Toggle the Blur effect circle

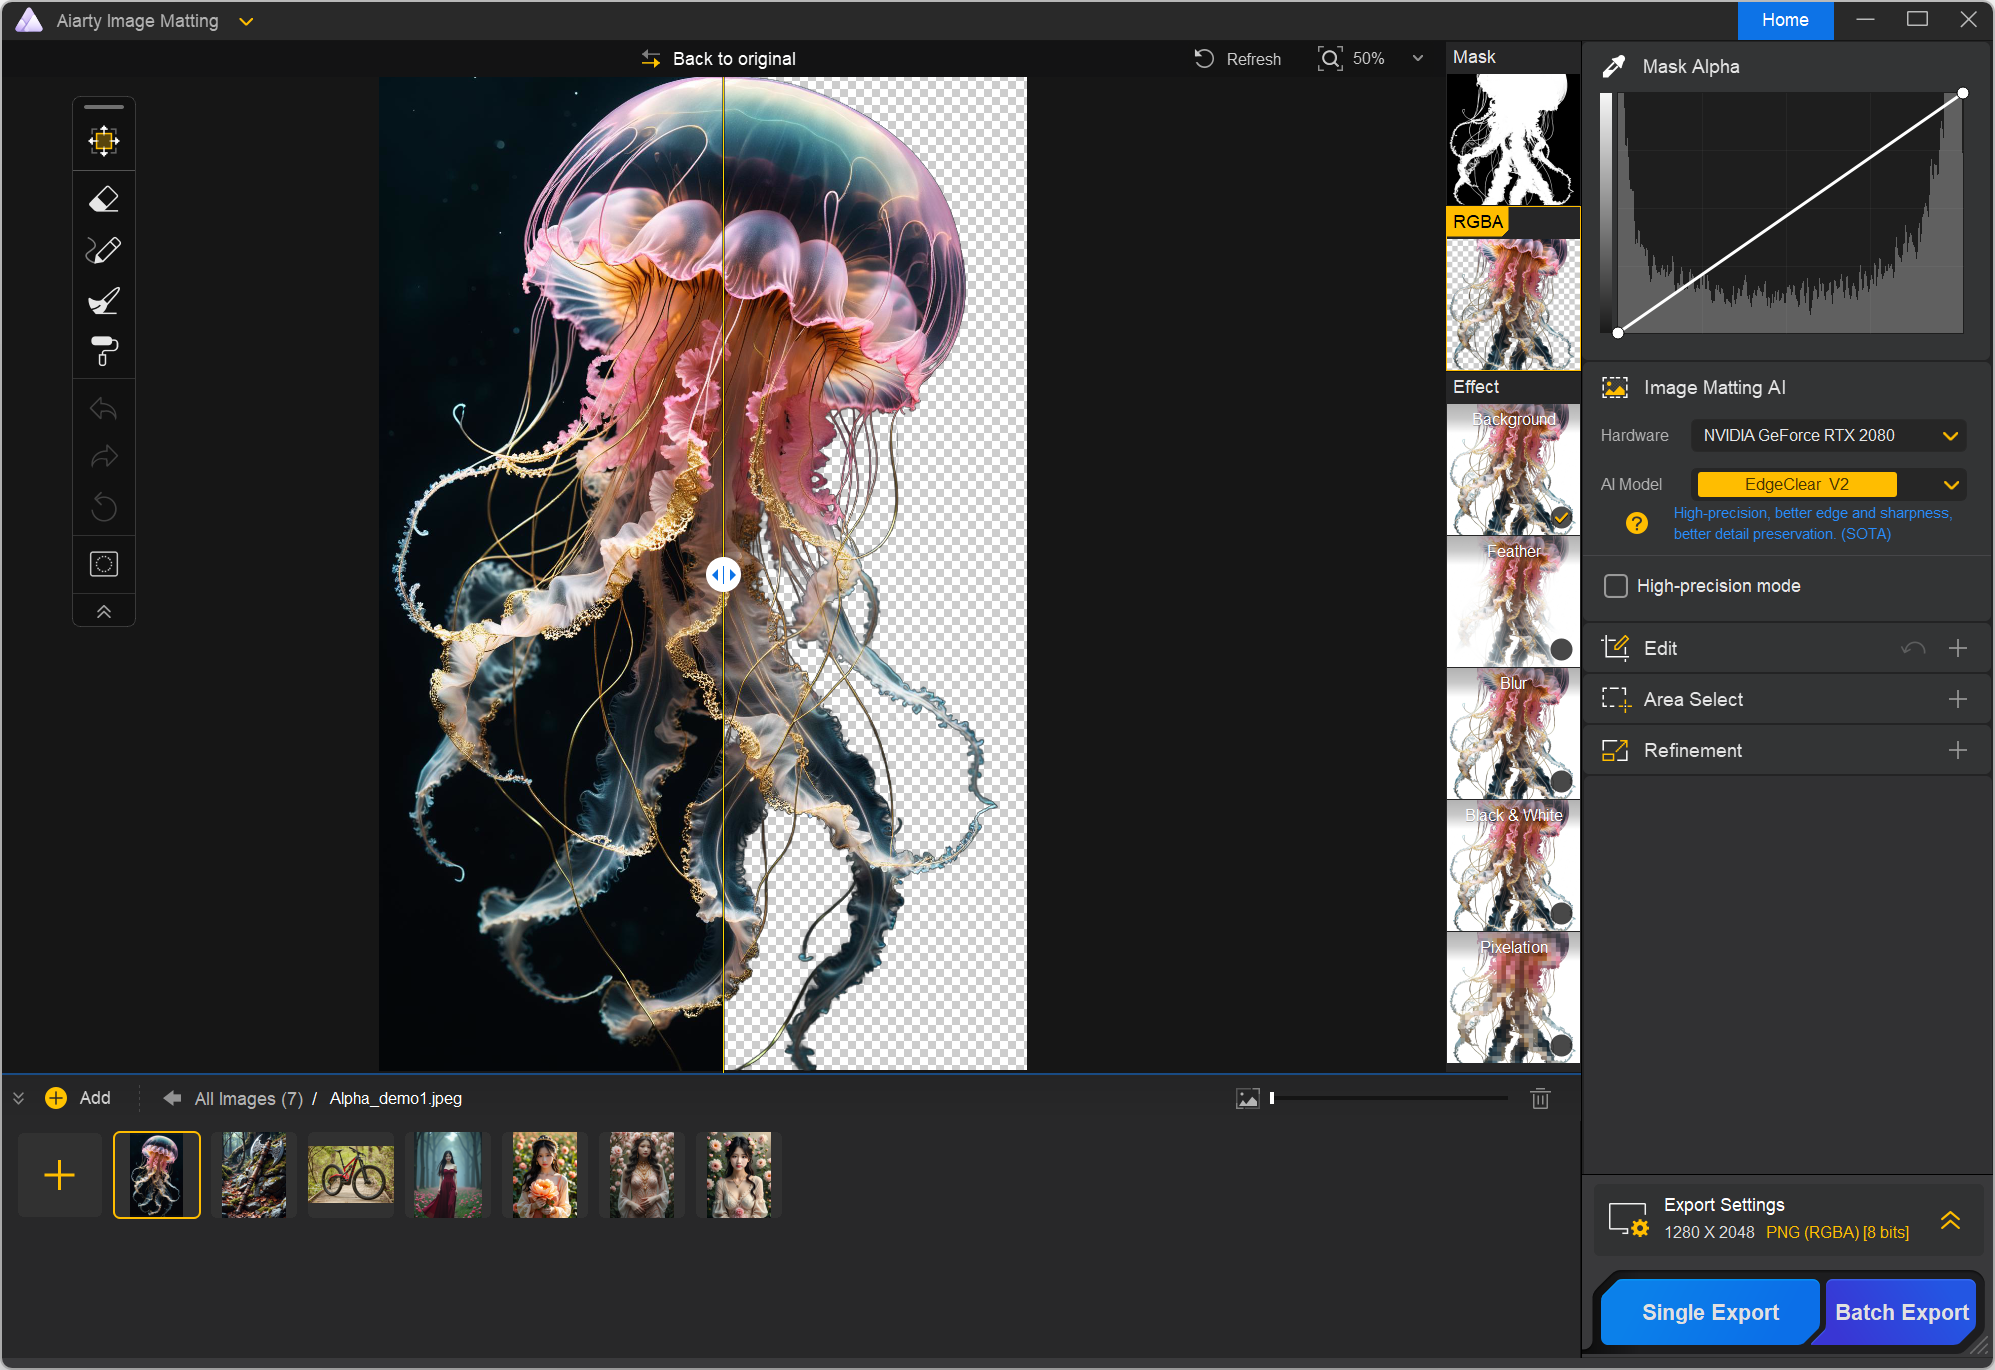[1561, 781]
